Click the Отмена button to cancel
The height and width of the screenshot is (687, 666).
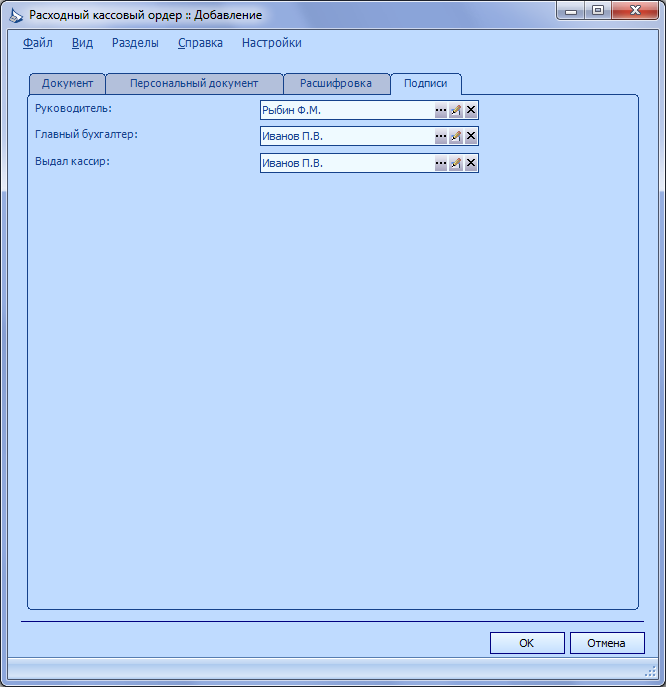click(607, 643)
